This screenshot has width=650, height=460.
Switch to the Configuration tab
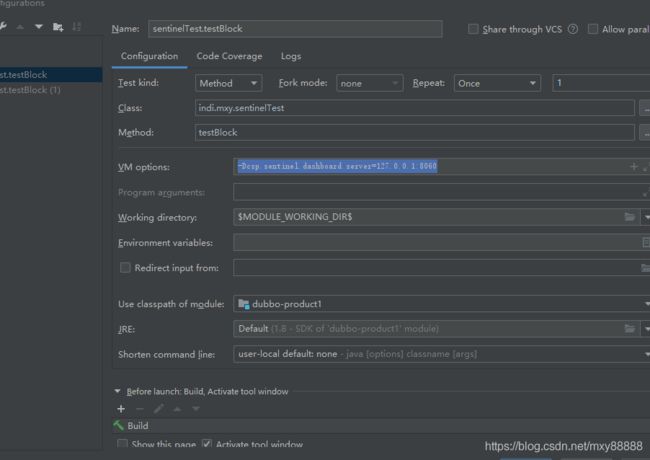pyautogui.click(x=149, y=56)
